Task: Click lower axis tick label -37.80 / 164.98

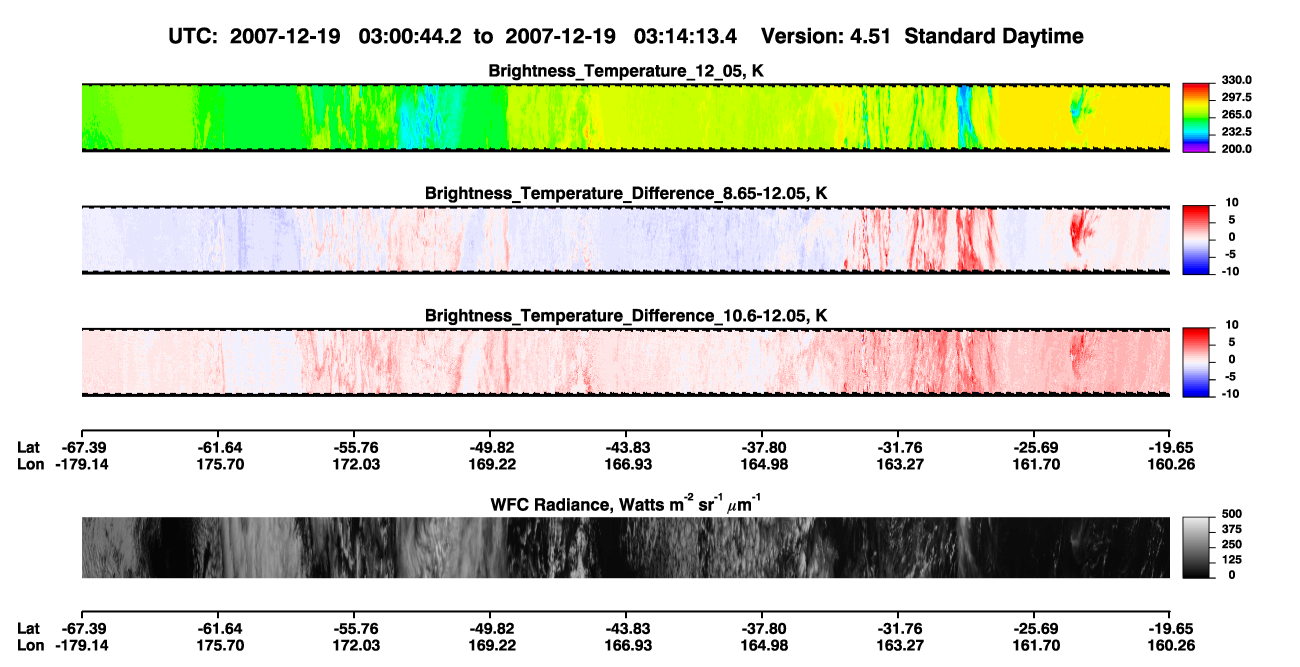Action: click(762, 637)
